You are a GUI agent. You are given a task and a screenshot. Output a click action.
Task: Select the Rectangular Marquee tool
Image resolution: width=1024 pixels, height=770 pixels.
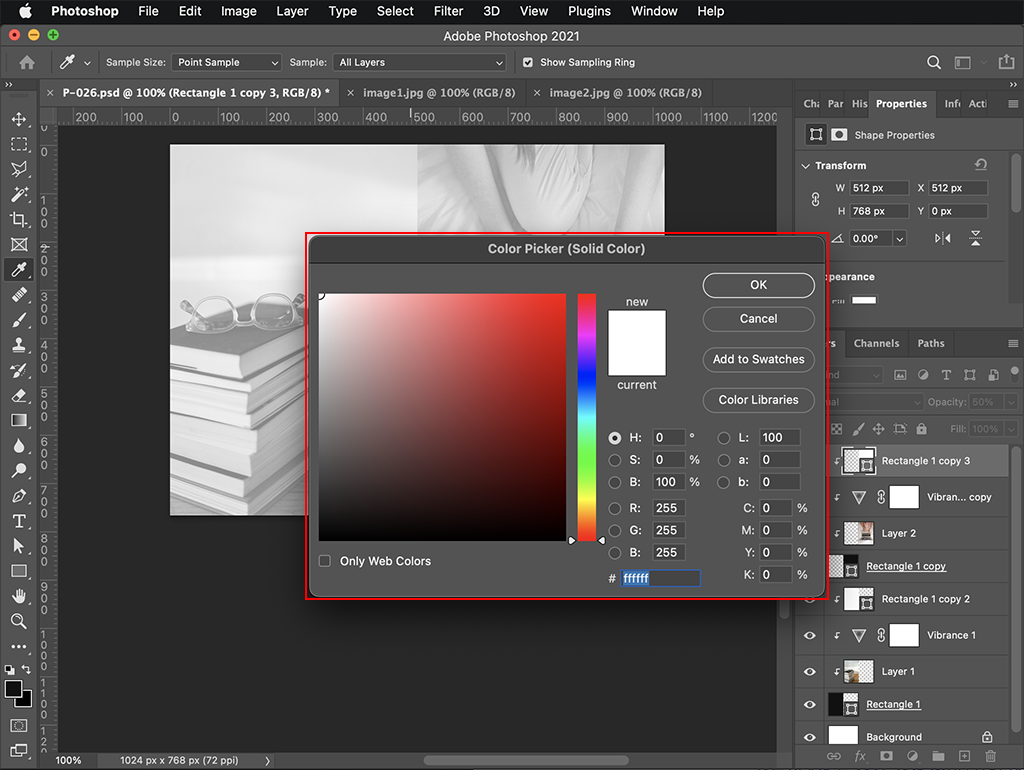(x=19, y=144)
